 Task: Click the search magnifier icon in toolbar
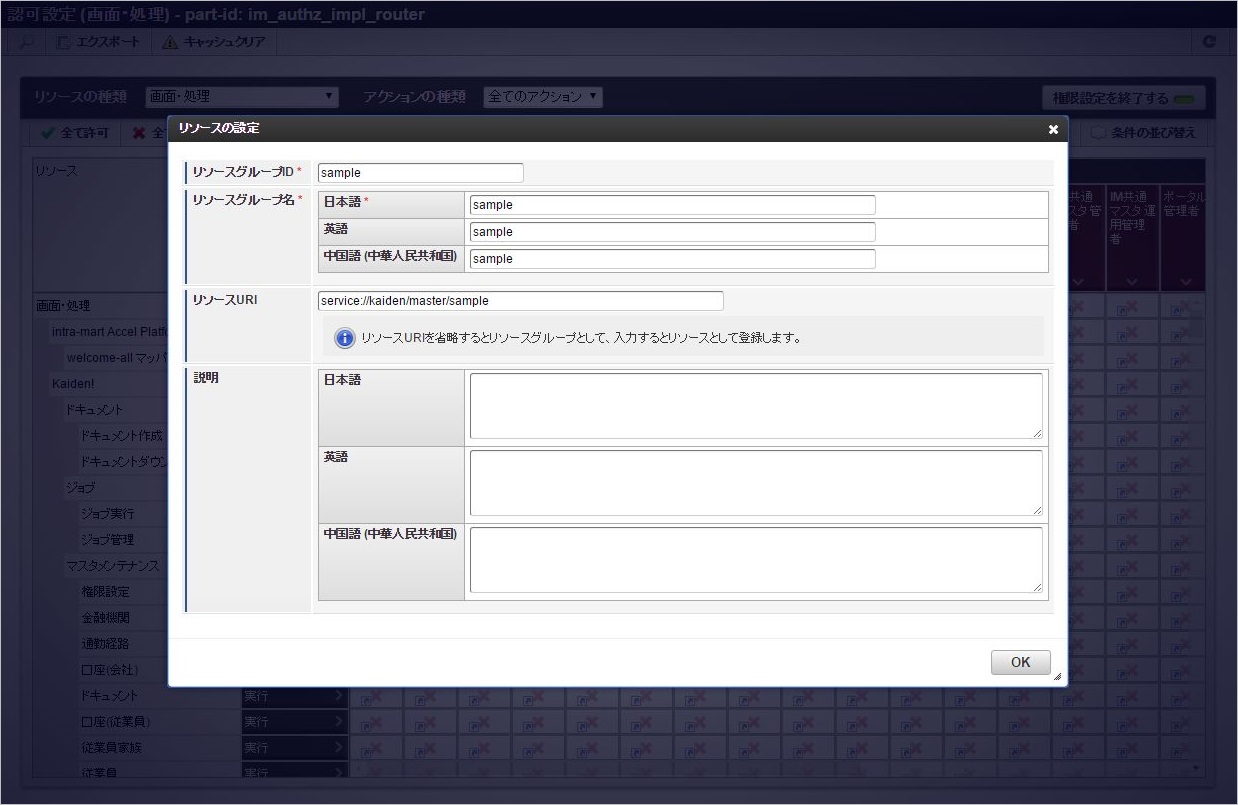(26, 42)
